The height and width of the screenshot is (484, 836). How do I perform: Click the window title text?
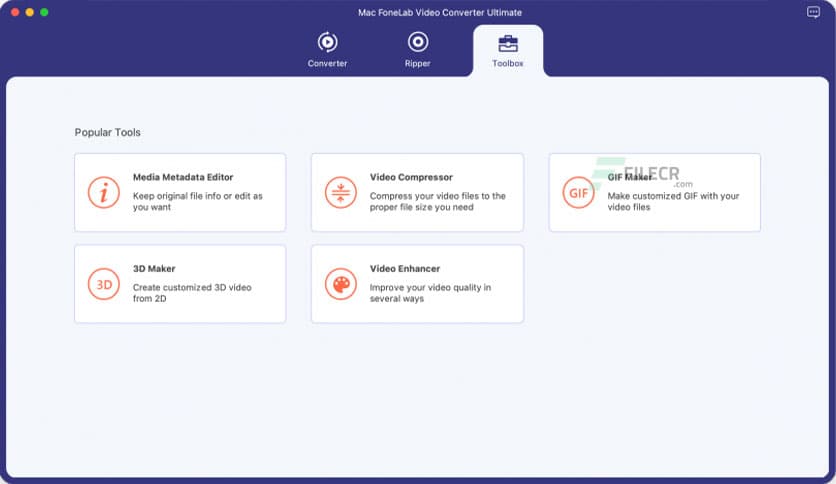(x=440, y=12)
